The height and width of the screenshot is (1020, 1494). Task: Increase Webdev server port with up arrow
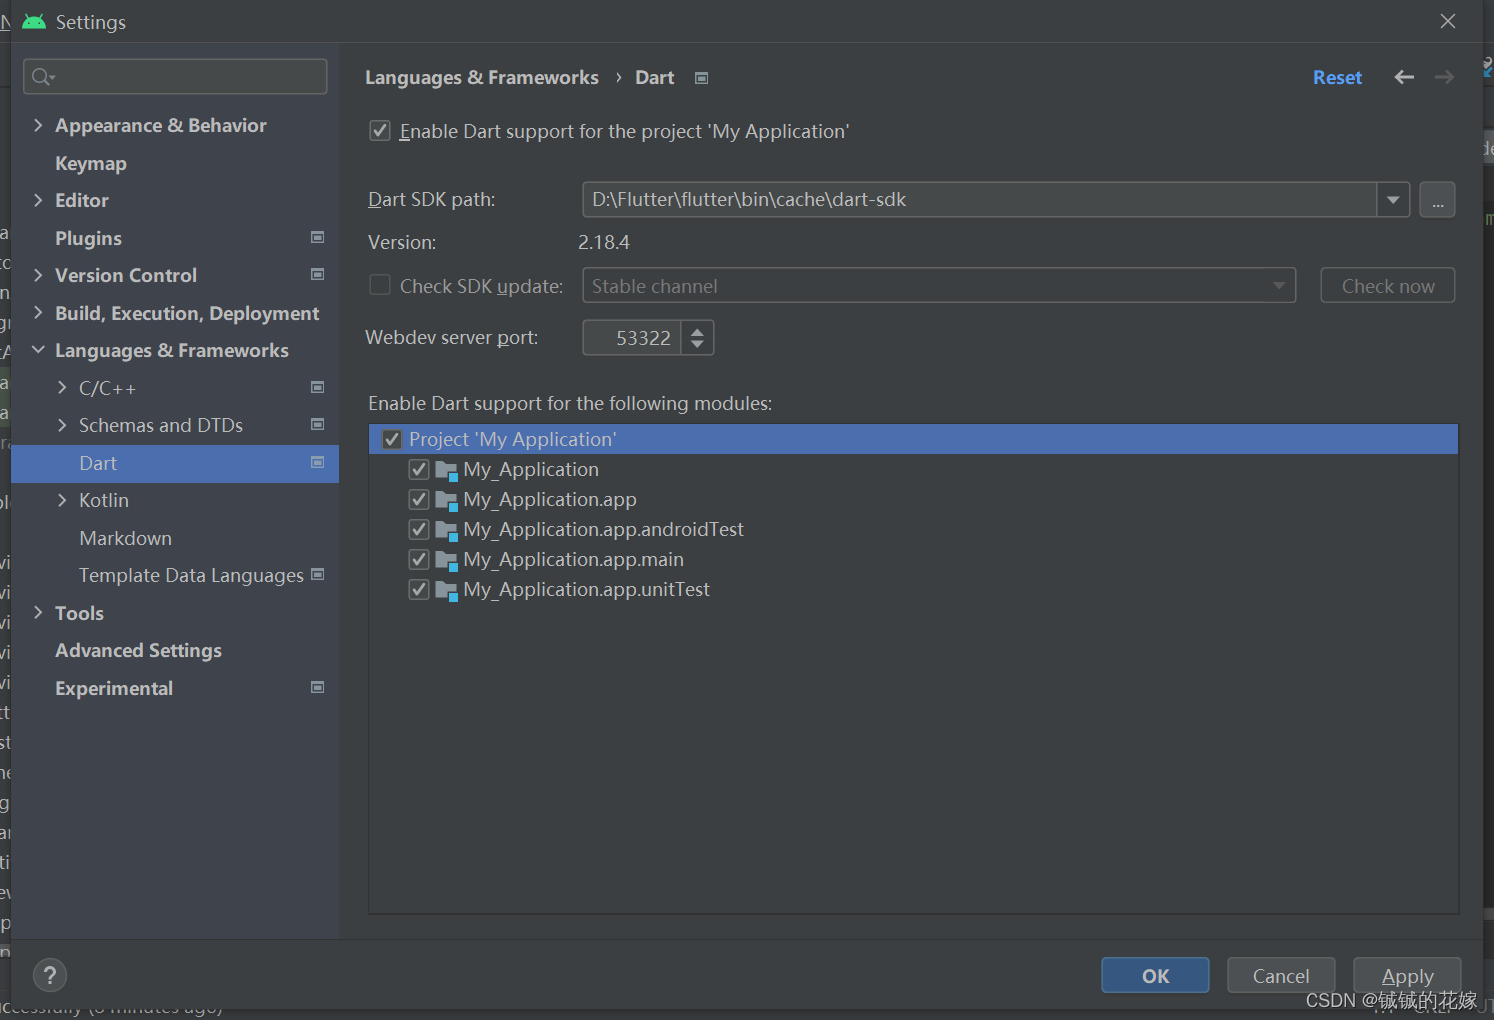point(697,329)
